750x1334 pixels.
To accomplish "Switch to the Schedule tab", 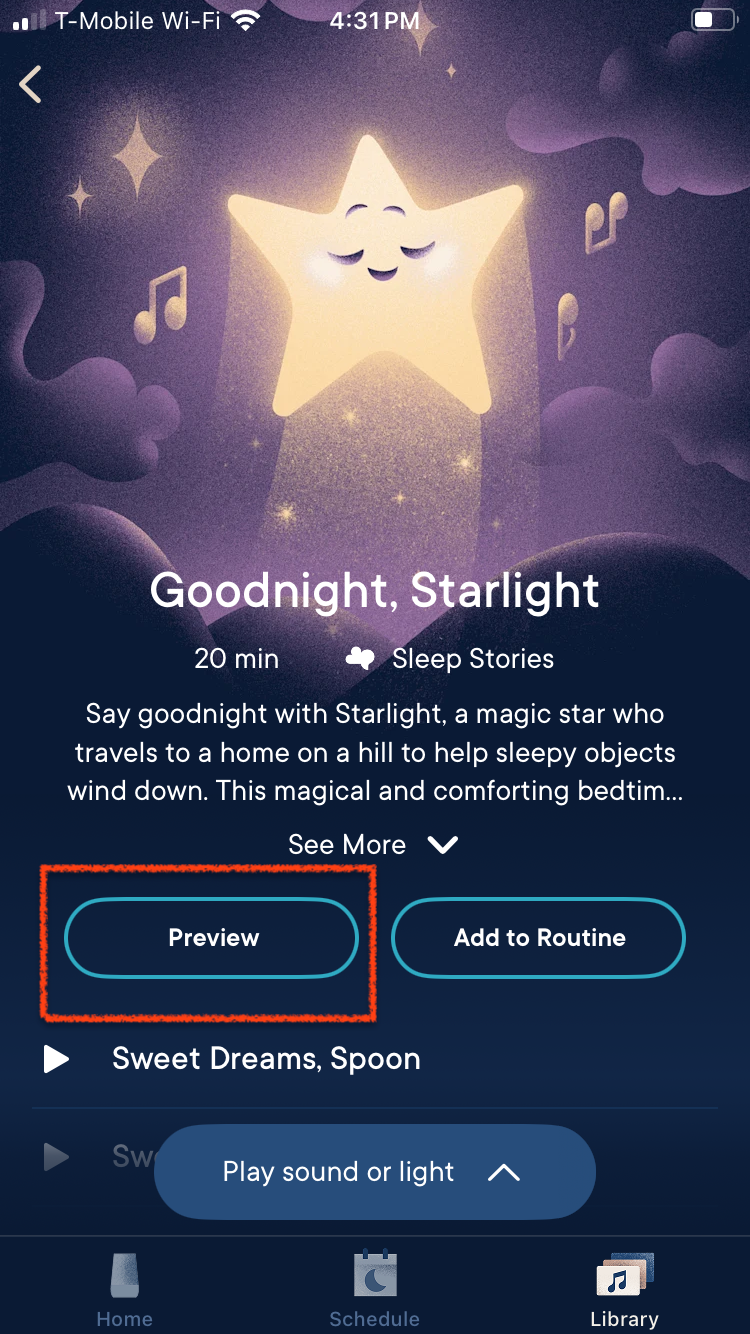I will [375, 1319].
